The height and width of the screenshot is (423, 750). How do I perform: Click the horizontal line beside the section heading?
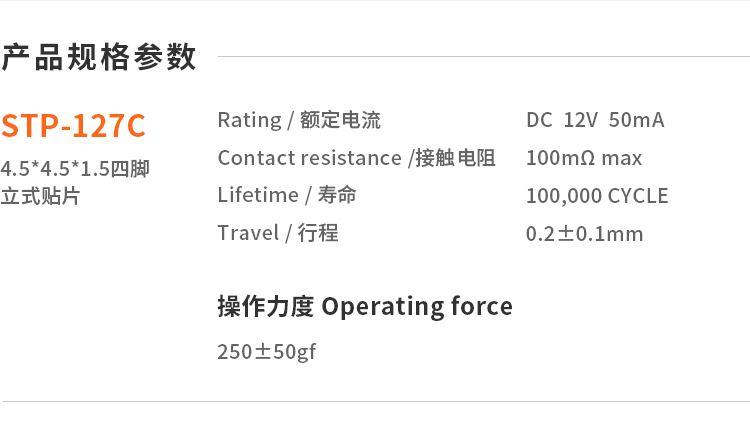484,56
